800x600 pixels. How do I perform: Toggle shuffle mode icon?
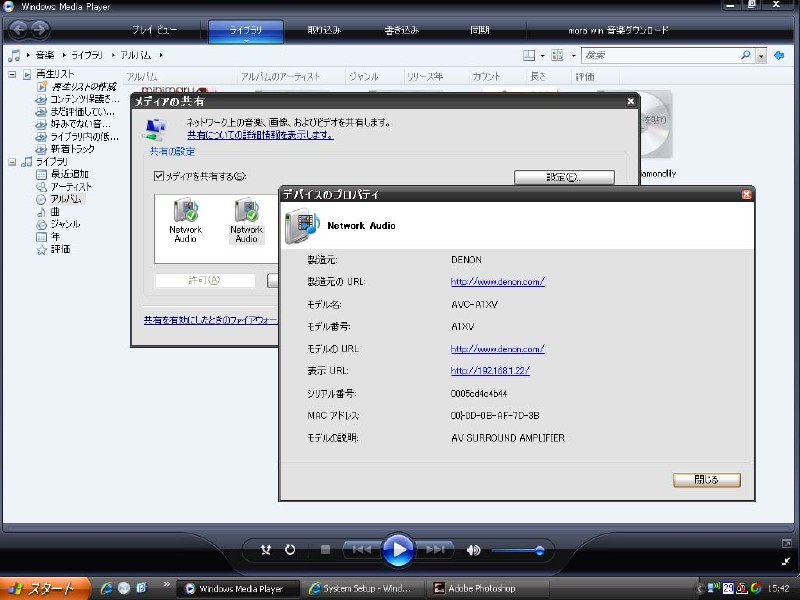tap(266, 549)
